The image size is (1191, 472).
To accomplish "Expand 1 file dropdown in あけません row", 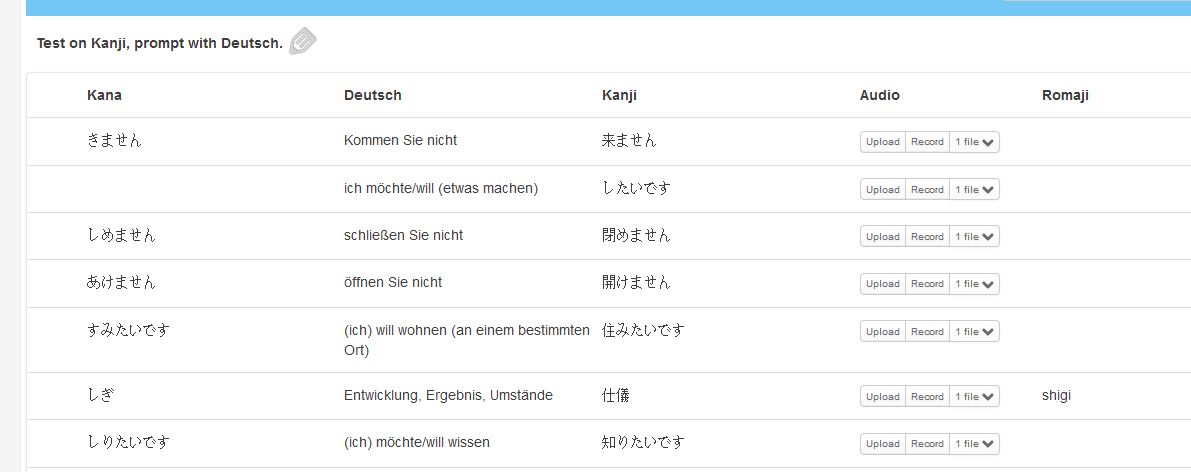I will (x=975, y=284).
